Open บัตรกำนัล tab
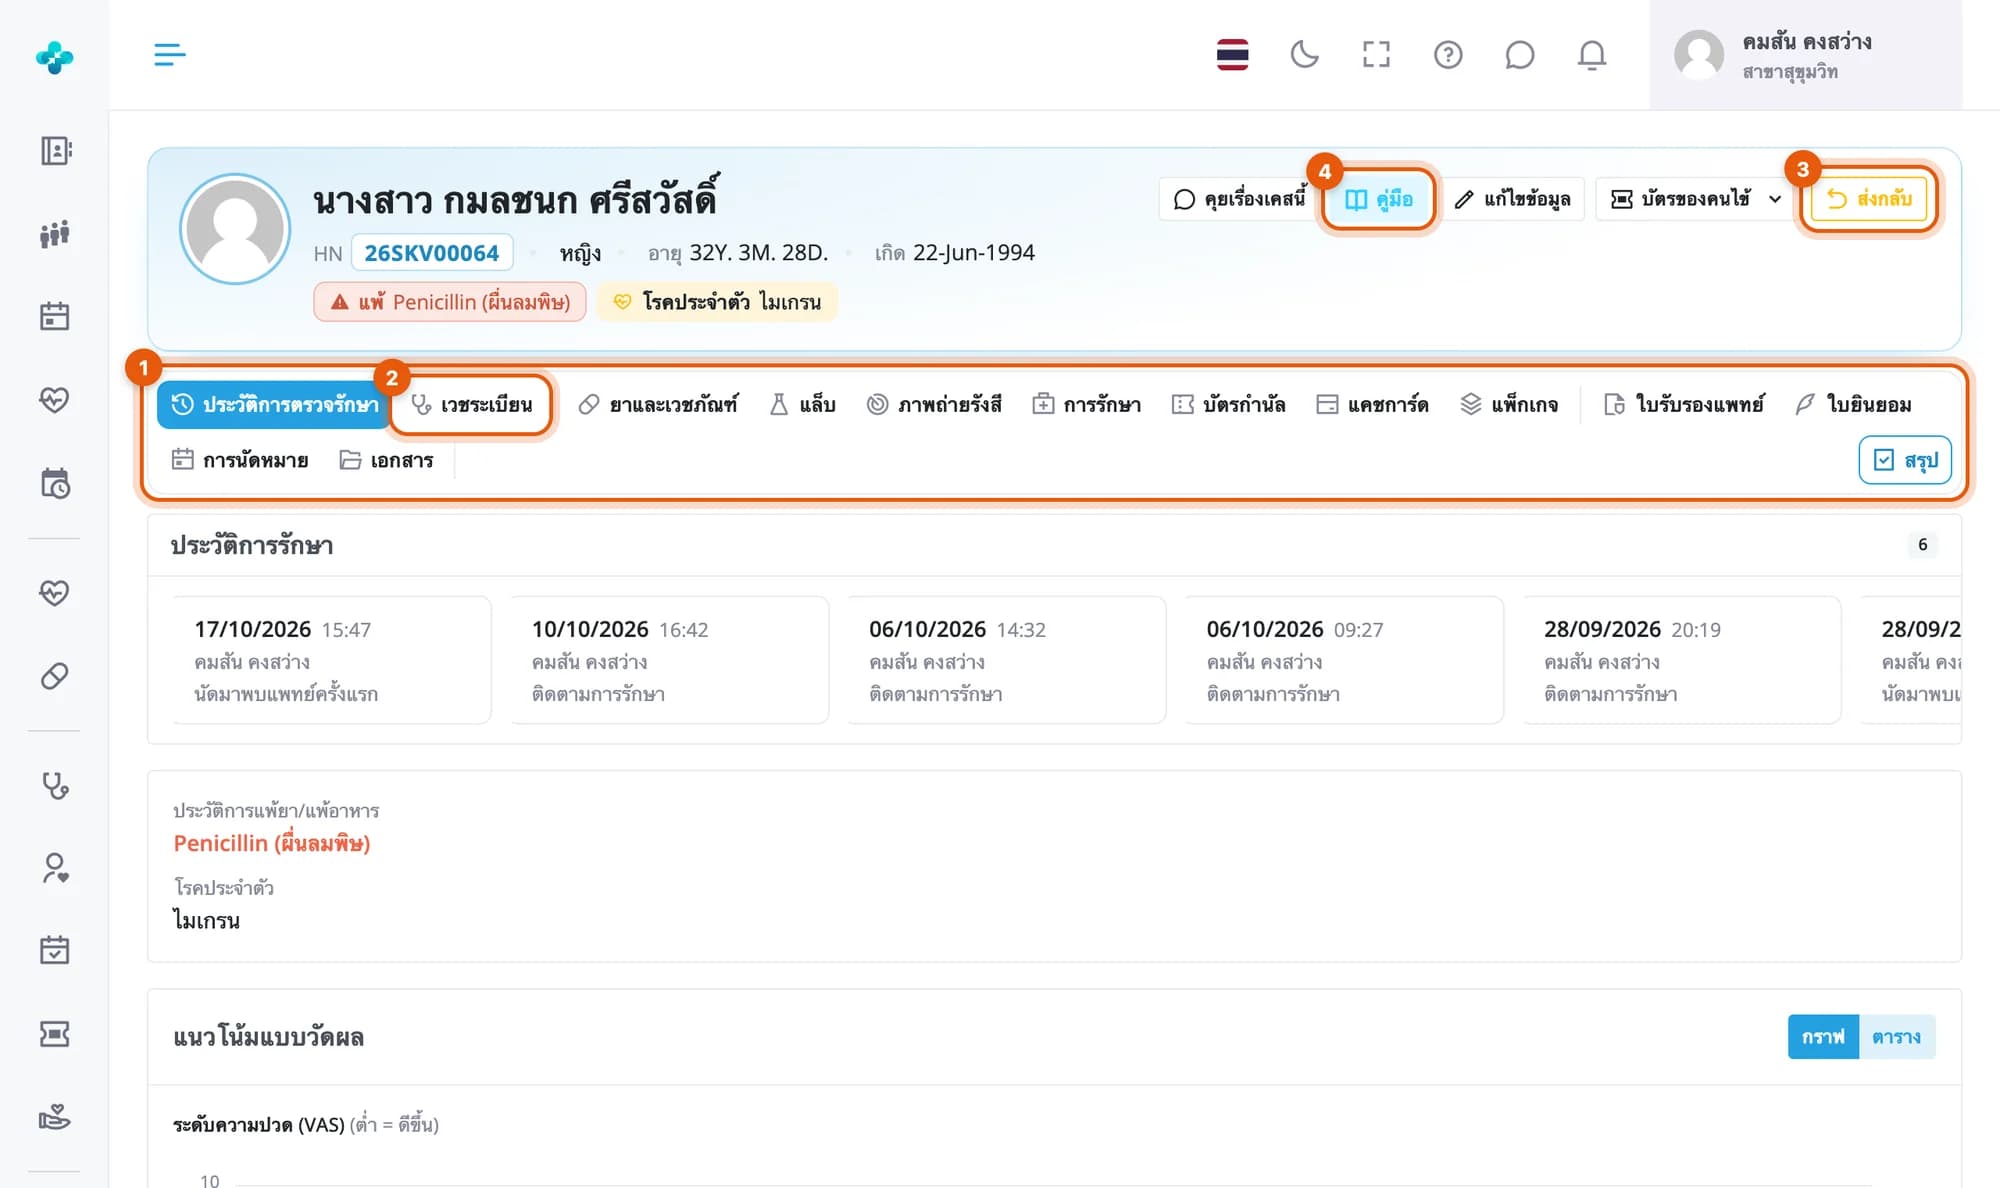2000x1188 pixels. click(x=1229, y=404)
